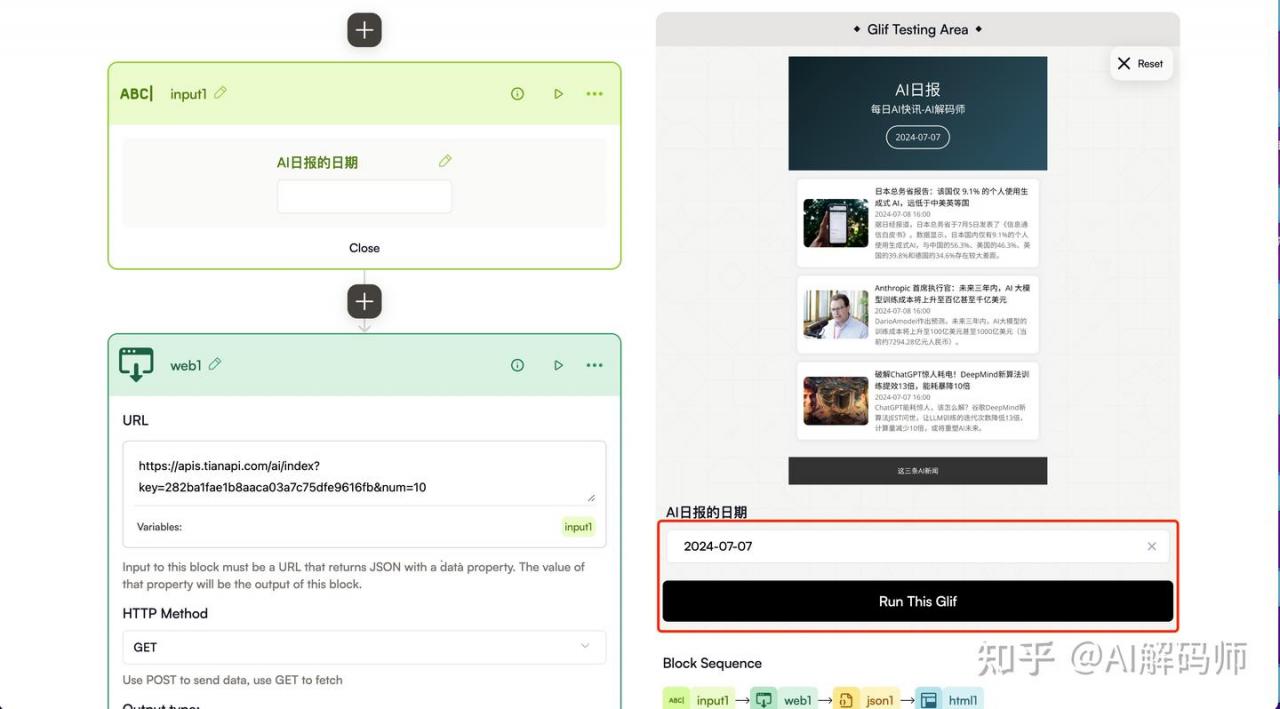This screenshot has height=709, width=1280.
Task: Click the Block Sequence heading
Action: tap(712, 663)
